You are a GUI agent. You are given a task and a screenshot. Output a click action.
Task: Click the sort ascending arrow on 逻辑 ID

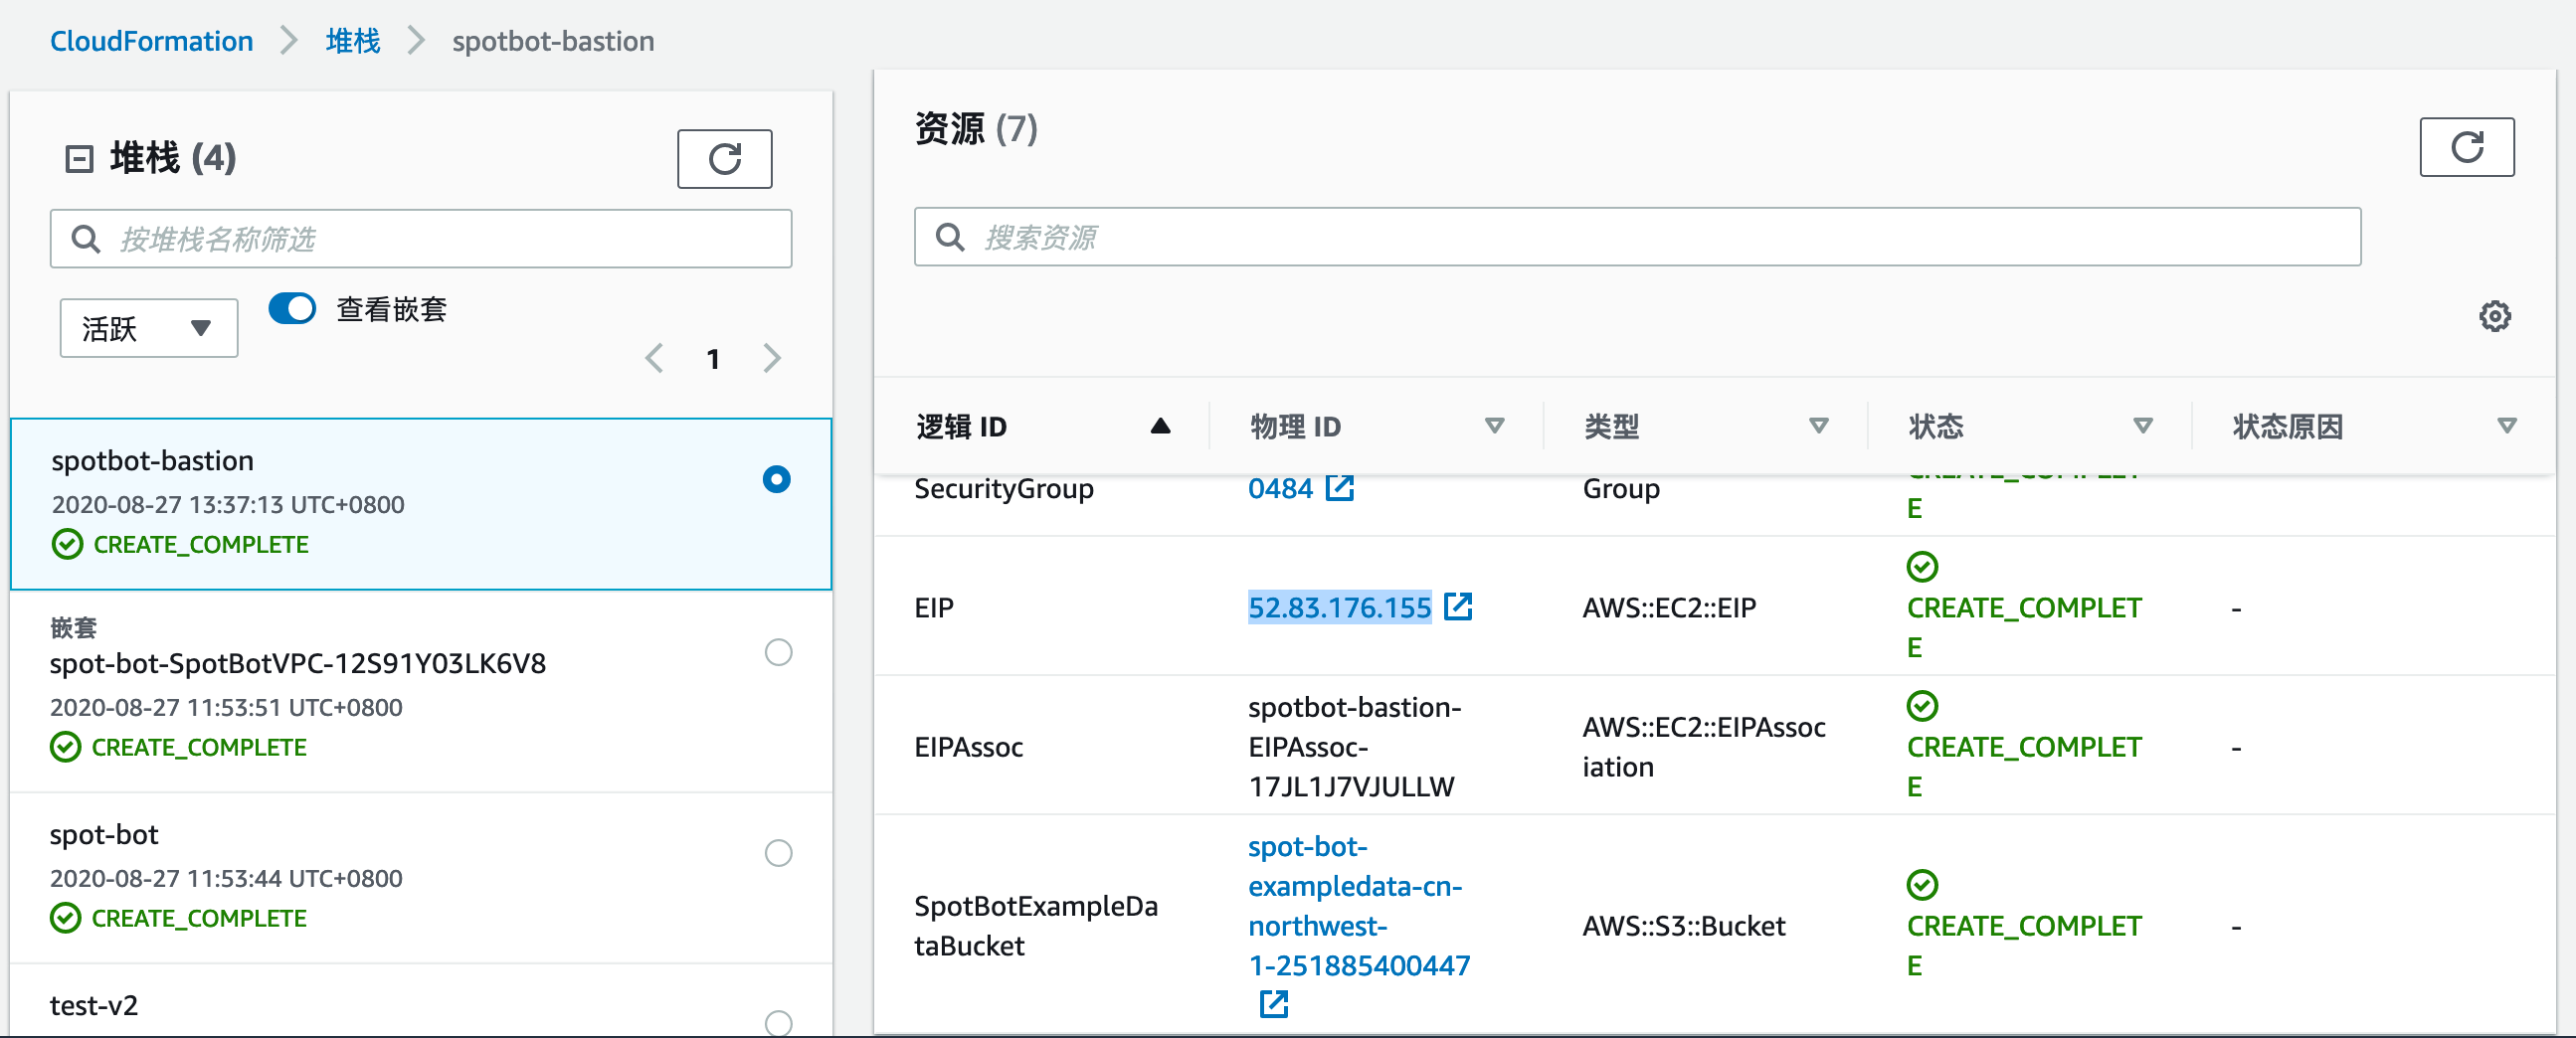(1160, 426)
